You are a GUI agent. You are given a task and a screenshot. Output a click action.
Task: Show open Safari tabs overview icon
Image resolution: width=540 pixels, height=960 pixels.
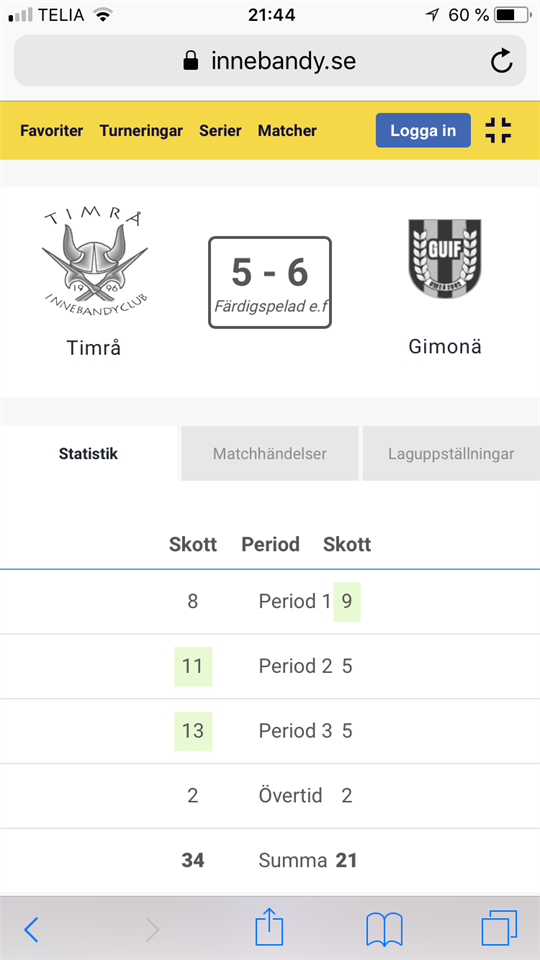coord(499,928)
